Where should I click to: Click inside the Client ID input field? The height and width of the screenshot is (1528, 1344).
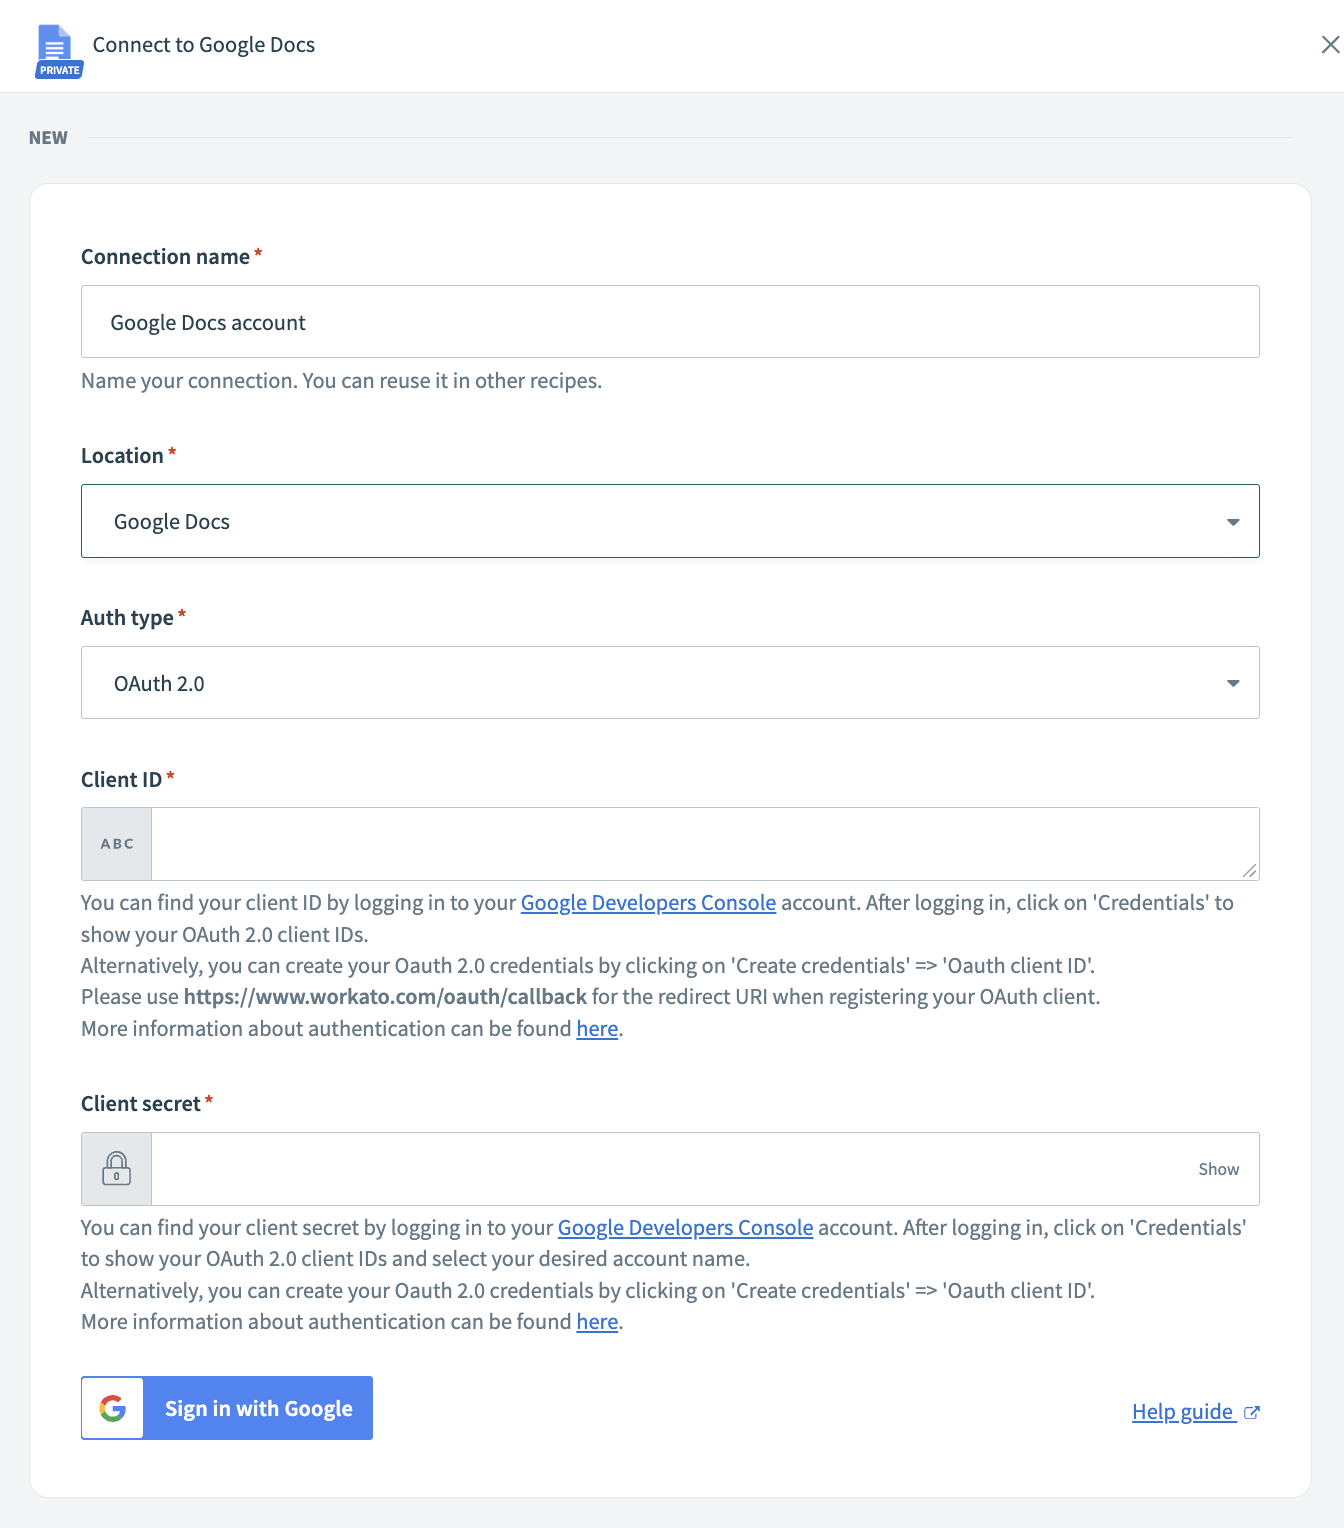tap(700, 843)
